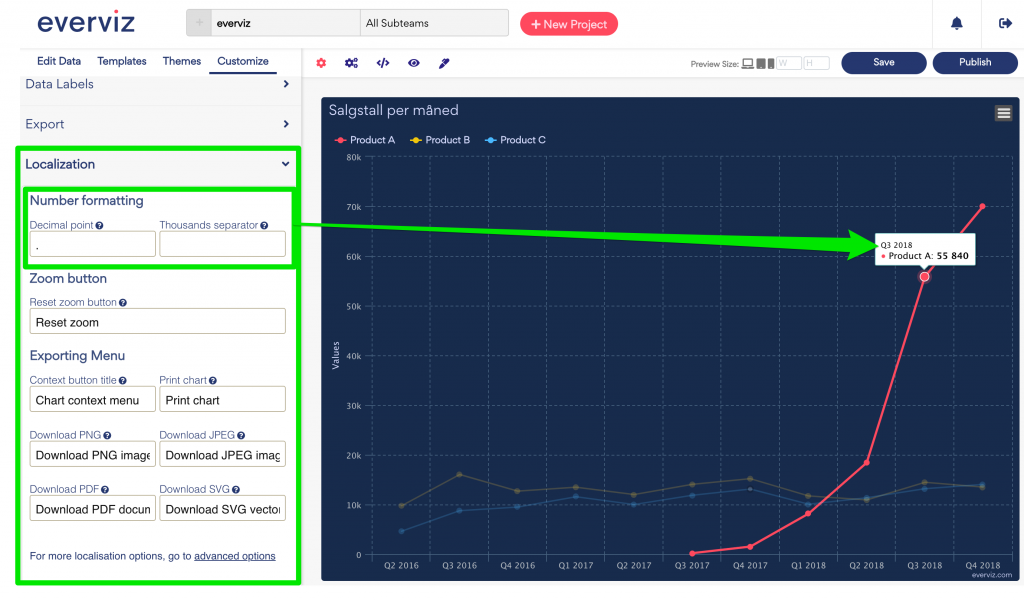Screen dimensions: 1024x601
Task: Click Decimal point input field
Action: (x=93, y=244)
